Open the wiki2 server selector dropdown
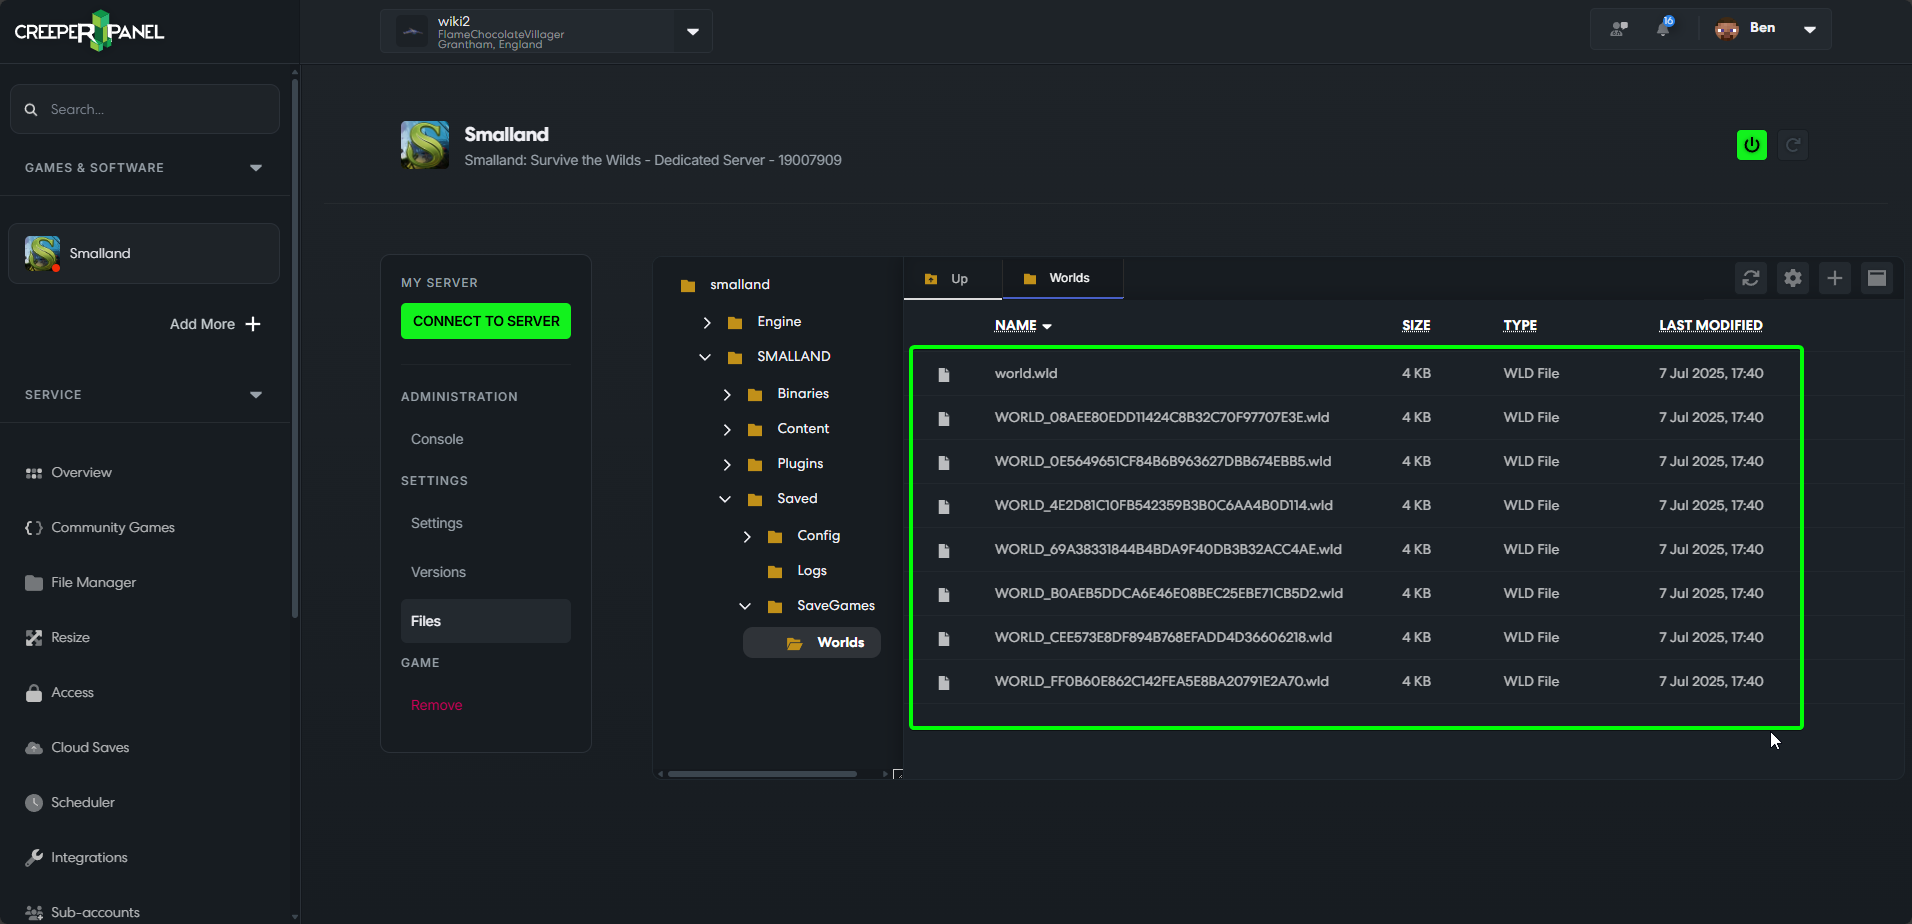1912x924 pixels. click(x=693, y=31)
